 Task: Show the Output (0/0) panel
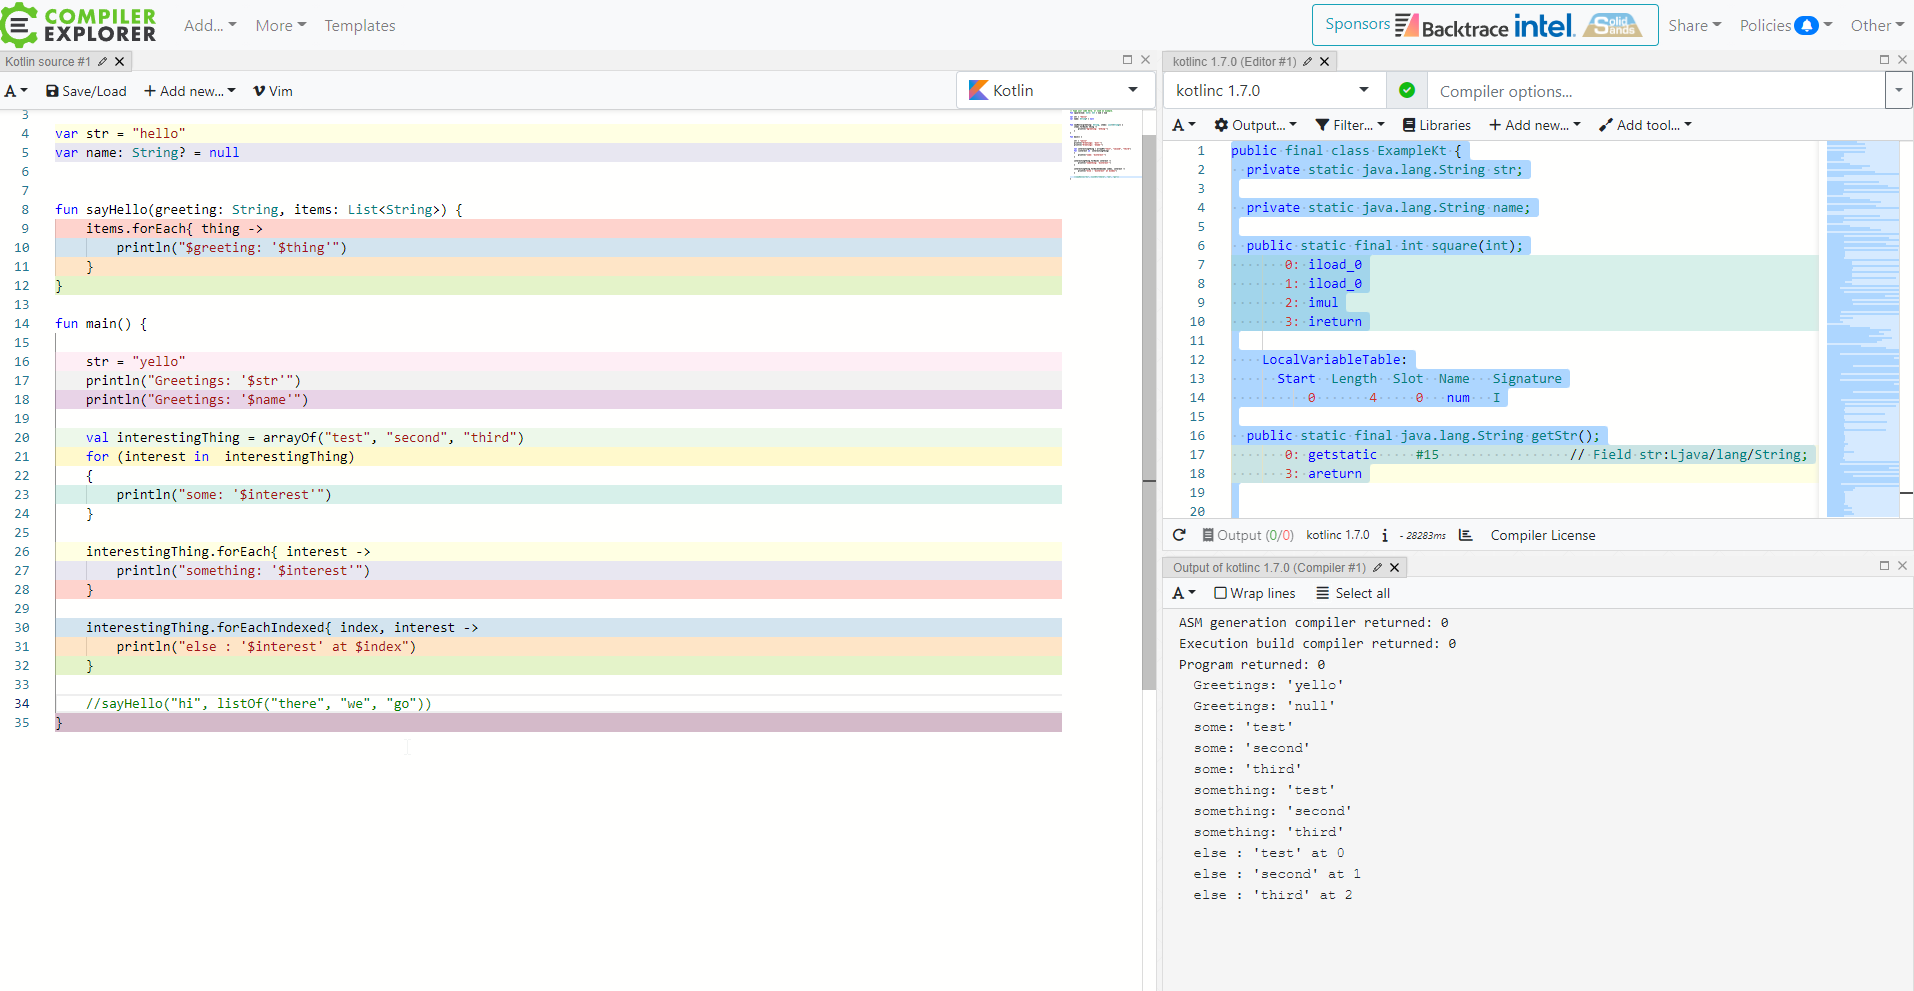[x=1248, y=535]
